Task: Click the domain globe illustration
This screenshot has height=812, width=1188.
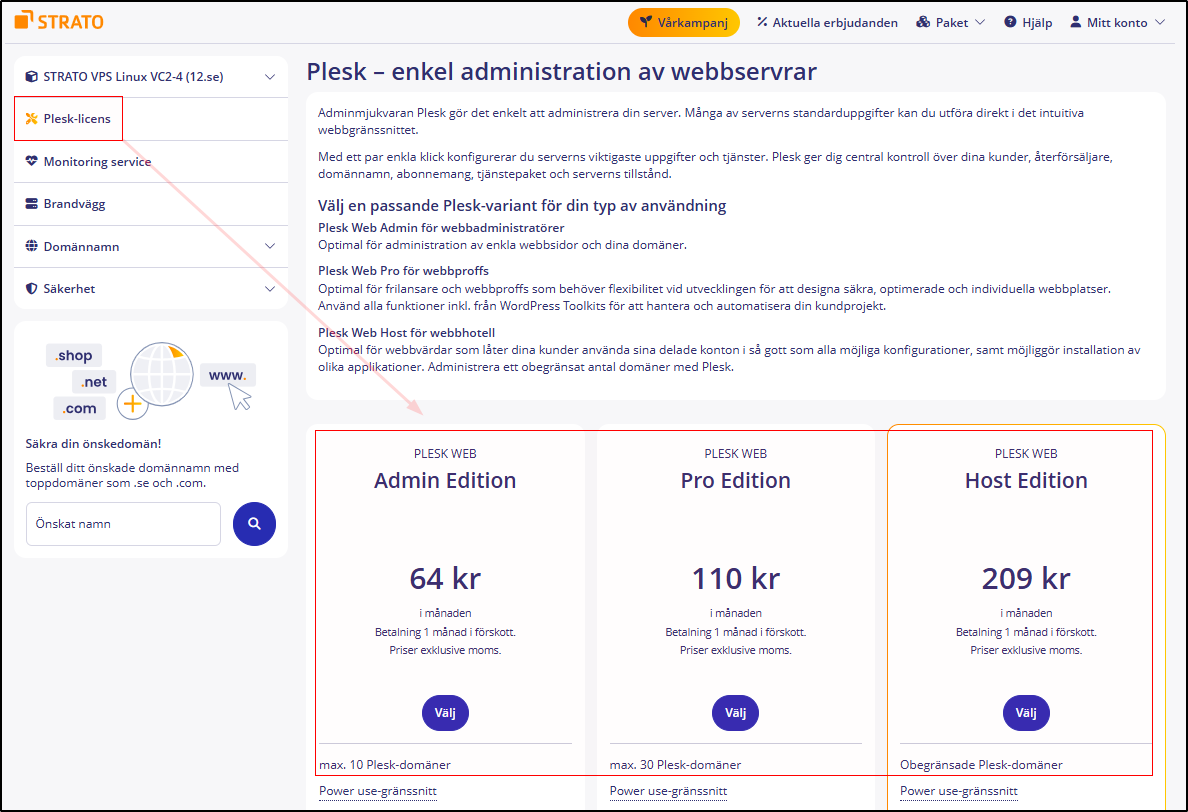Action: (161, 375)
